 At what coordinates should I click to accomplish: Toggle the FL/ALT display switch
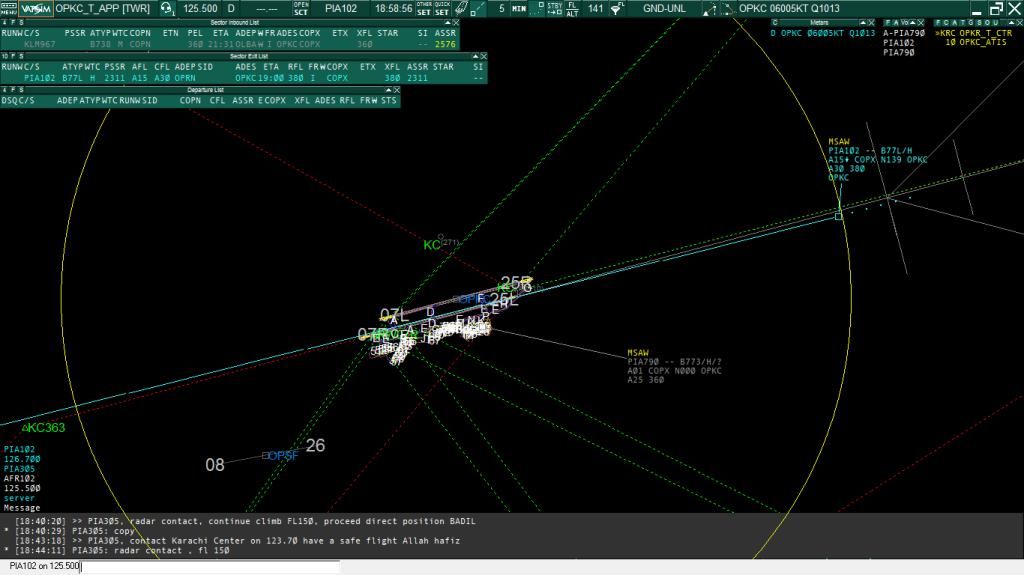(x=572, y=9)
